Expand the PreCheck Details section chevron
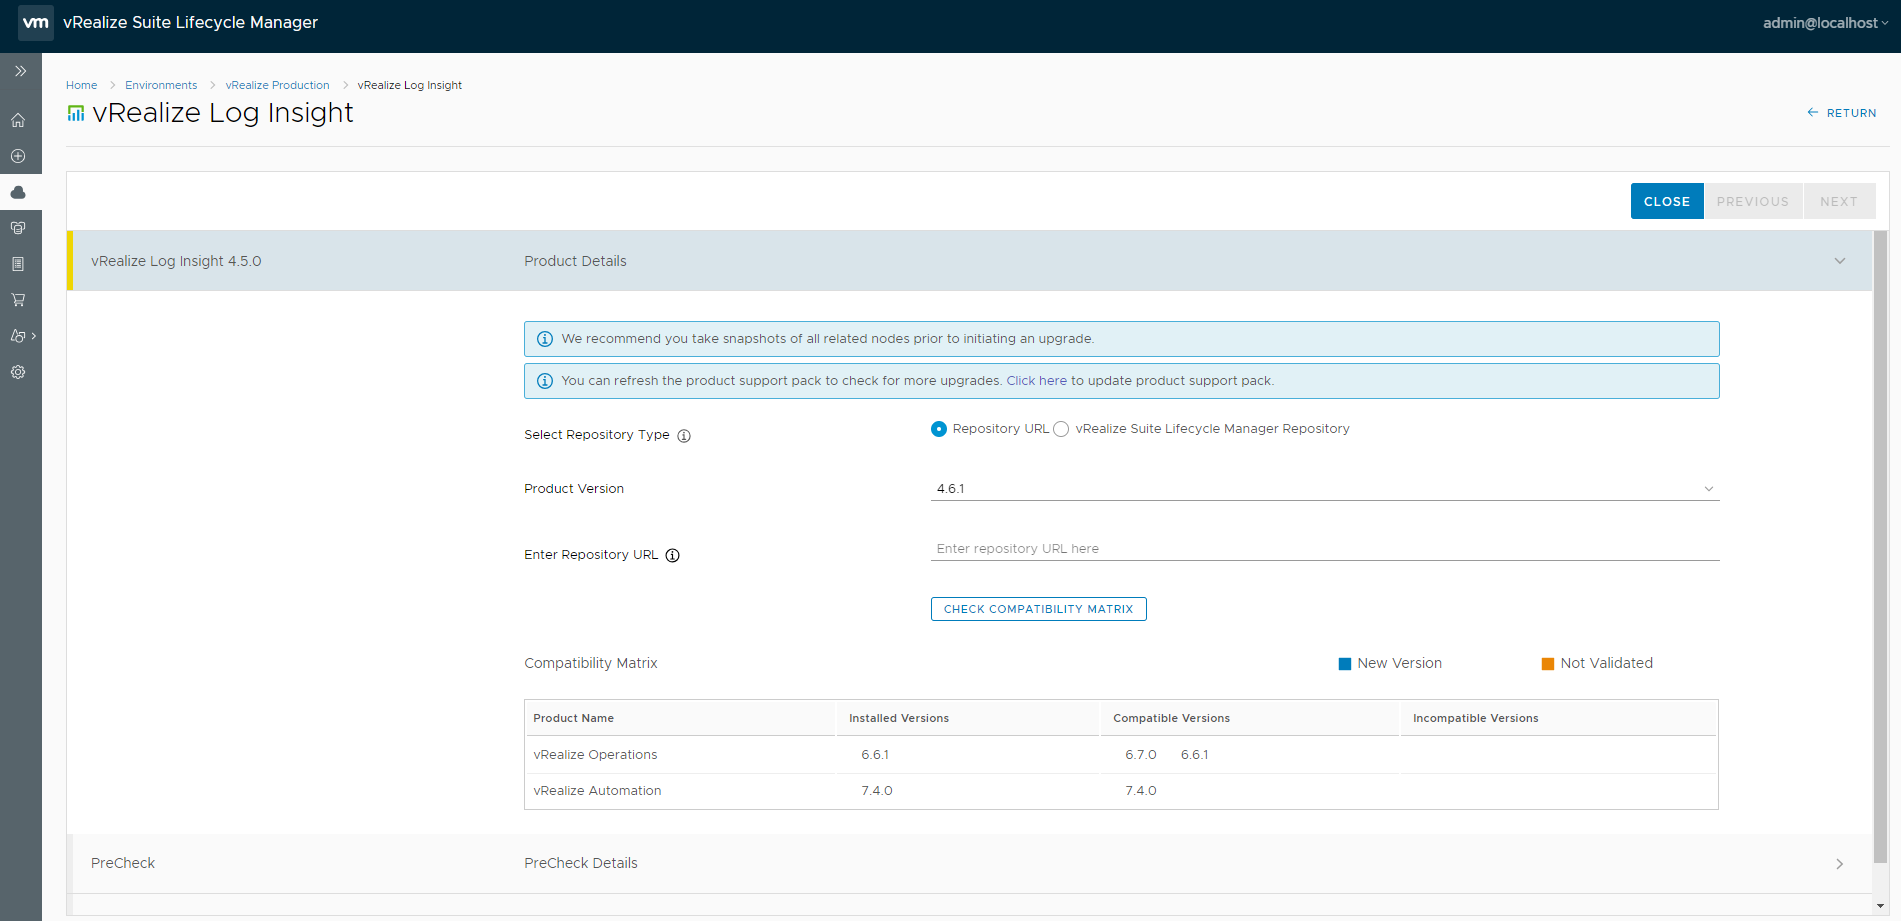This screenshot has height=921, width=1901. tap(1840, 864)
